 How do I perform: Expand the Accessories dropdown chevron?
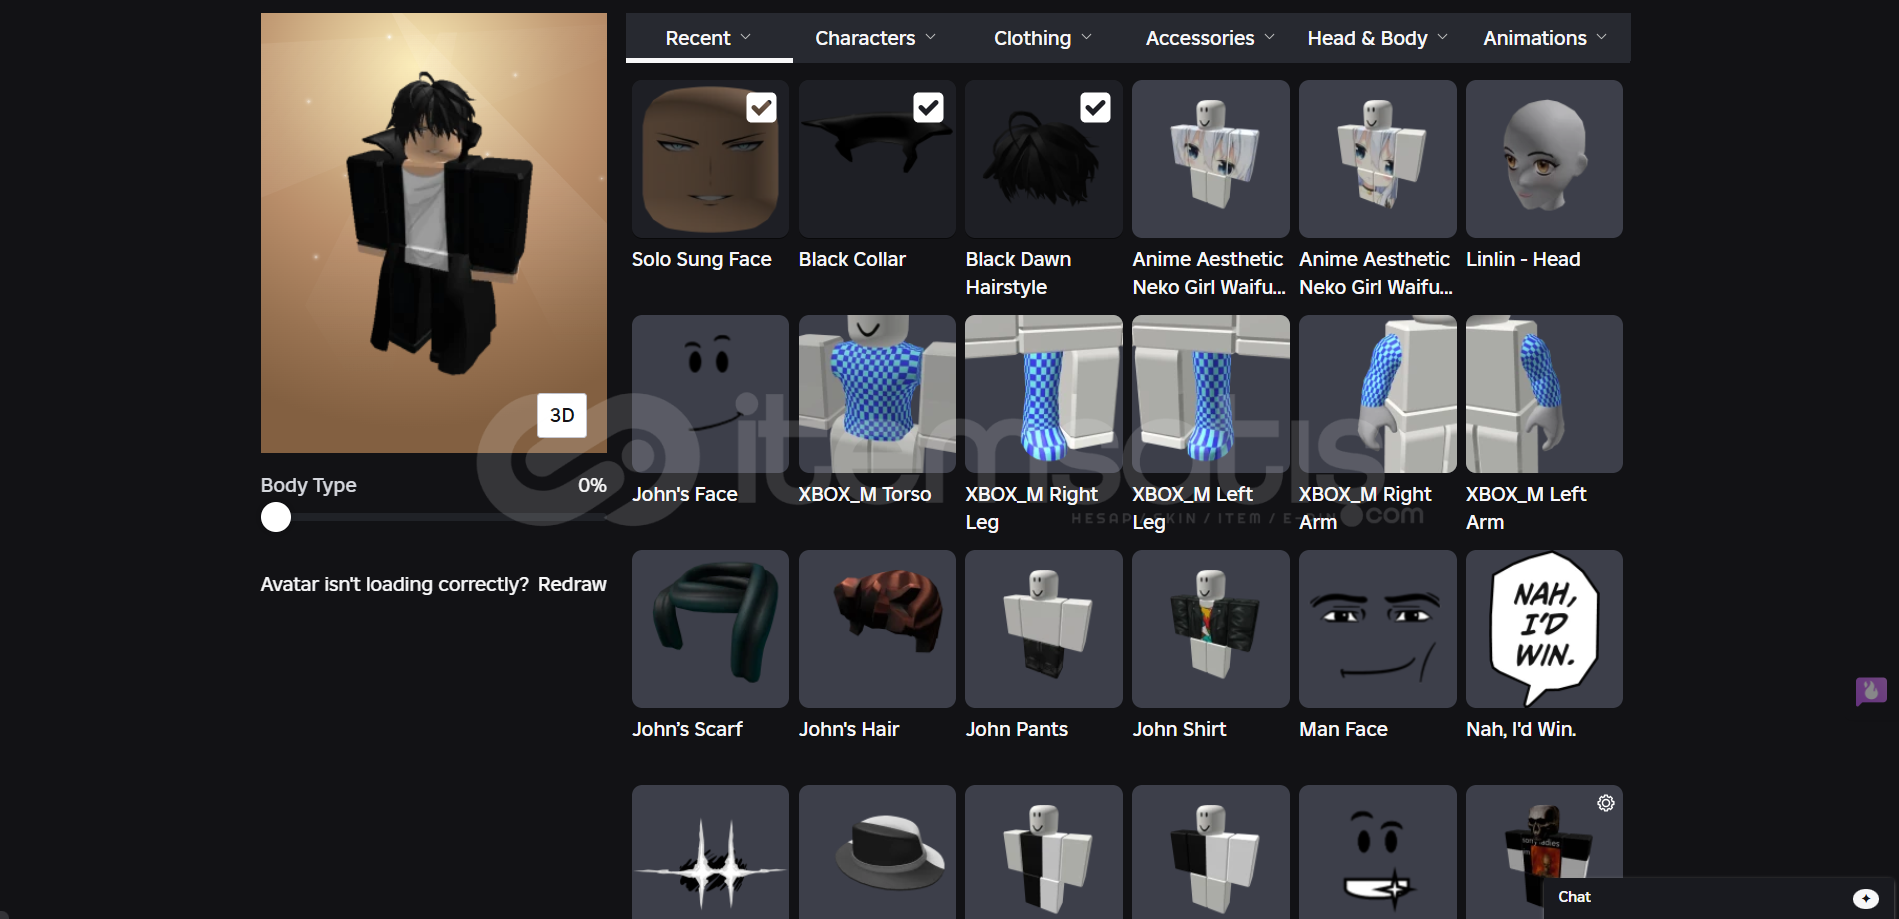coord(1270,37)
